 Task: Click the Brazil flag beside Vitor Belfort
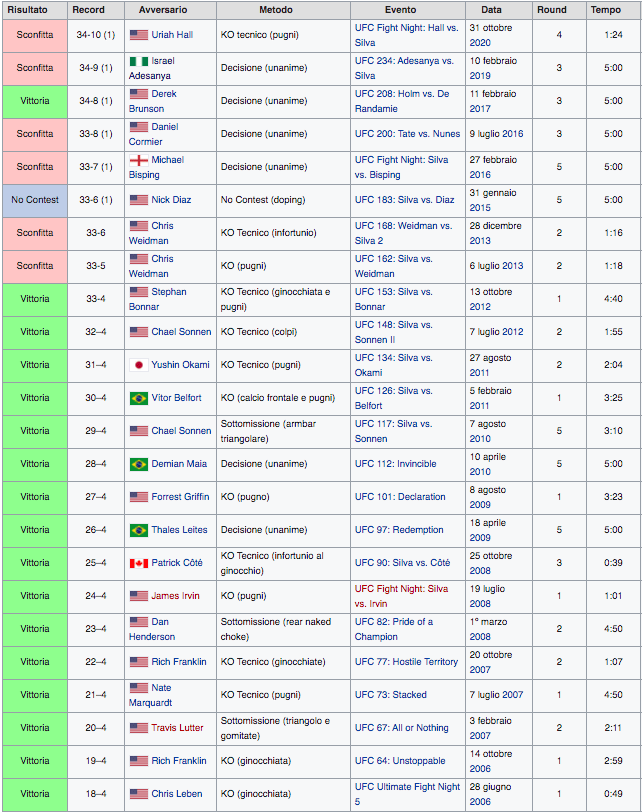(x=139, y=398)
